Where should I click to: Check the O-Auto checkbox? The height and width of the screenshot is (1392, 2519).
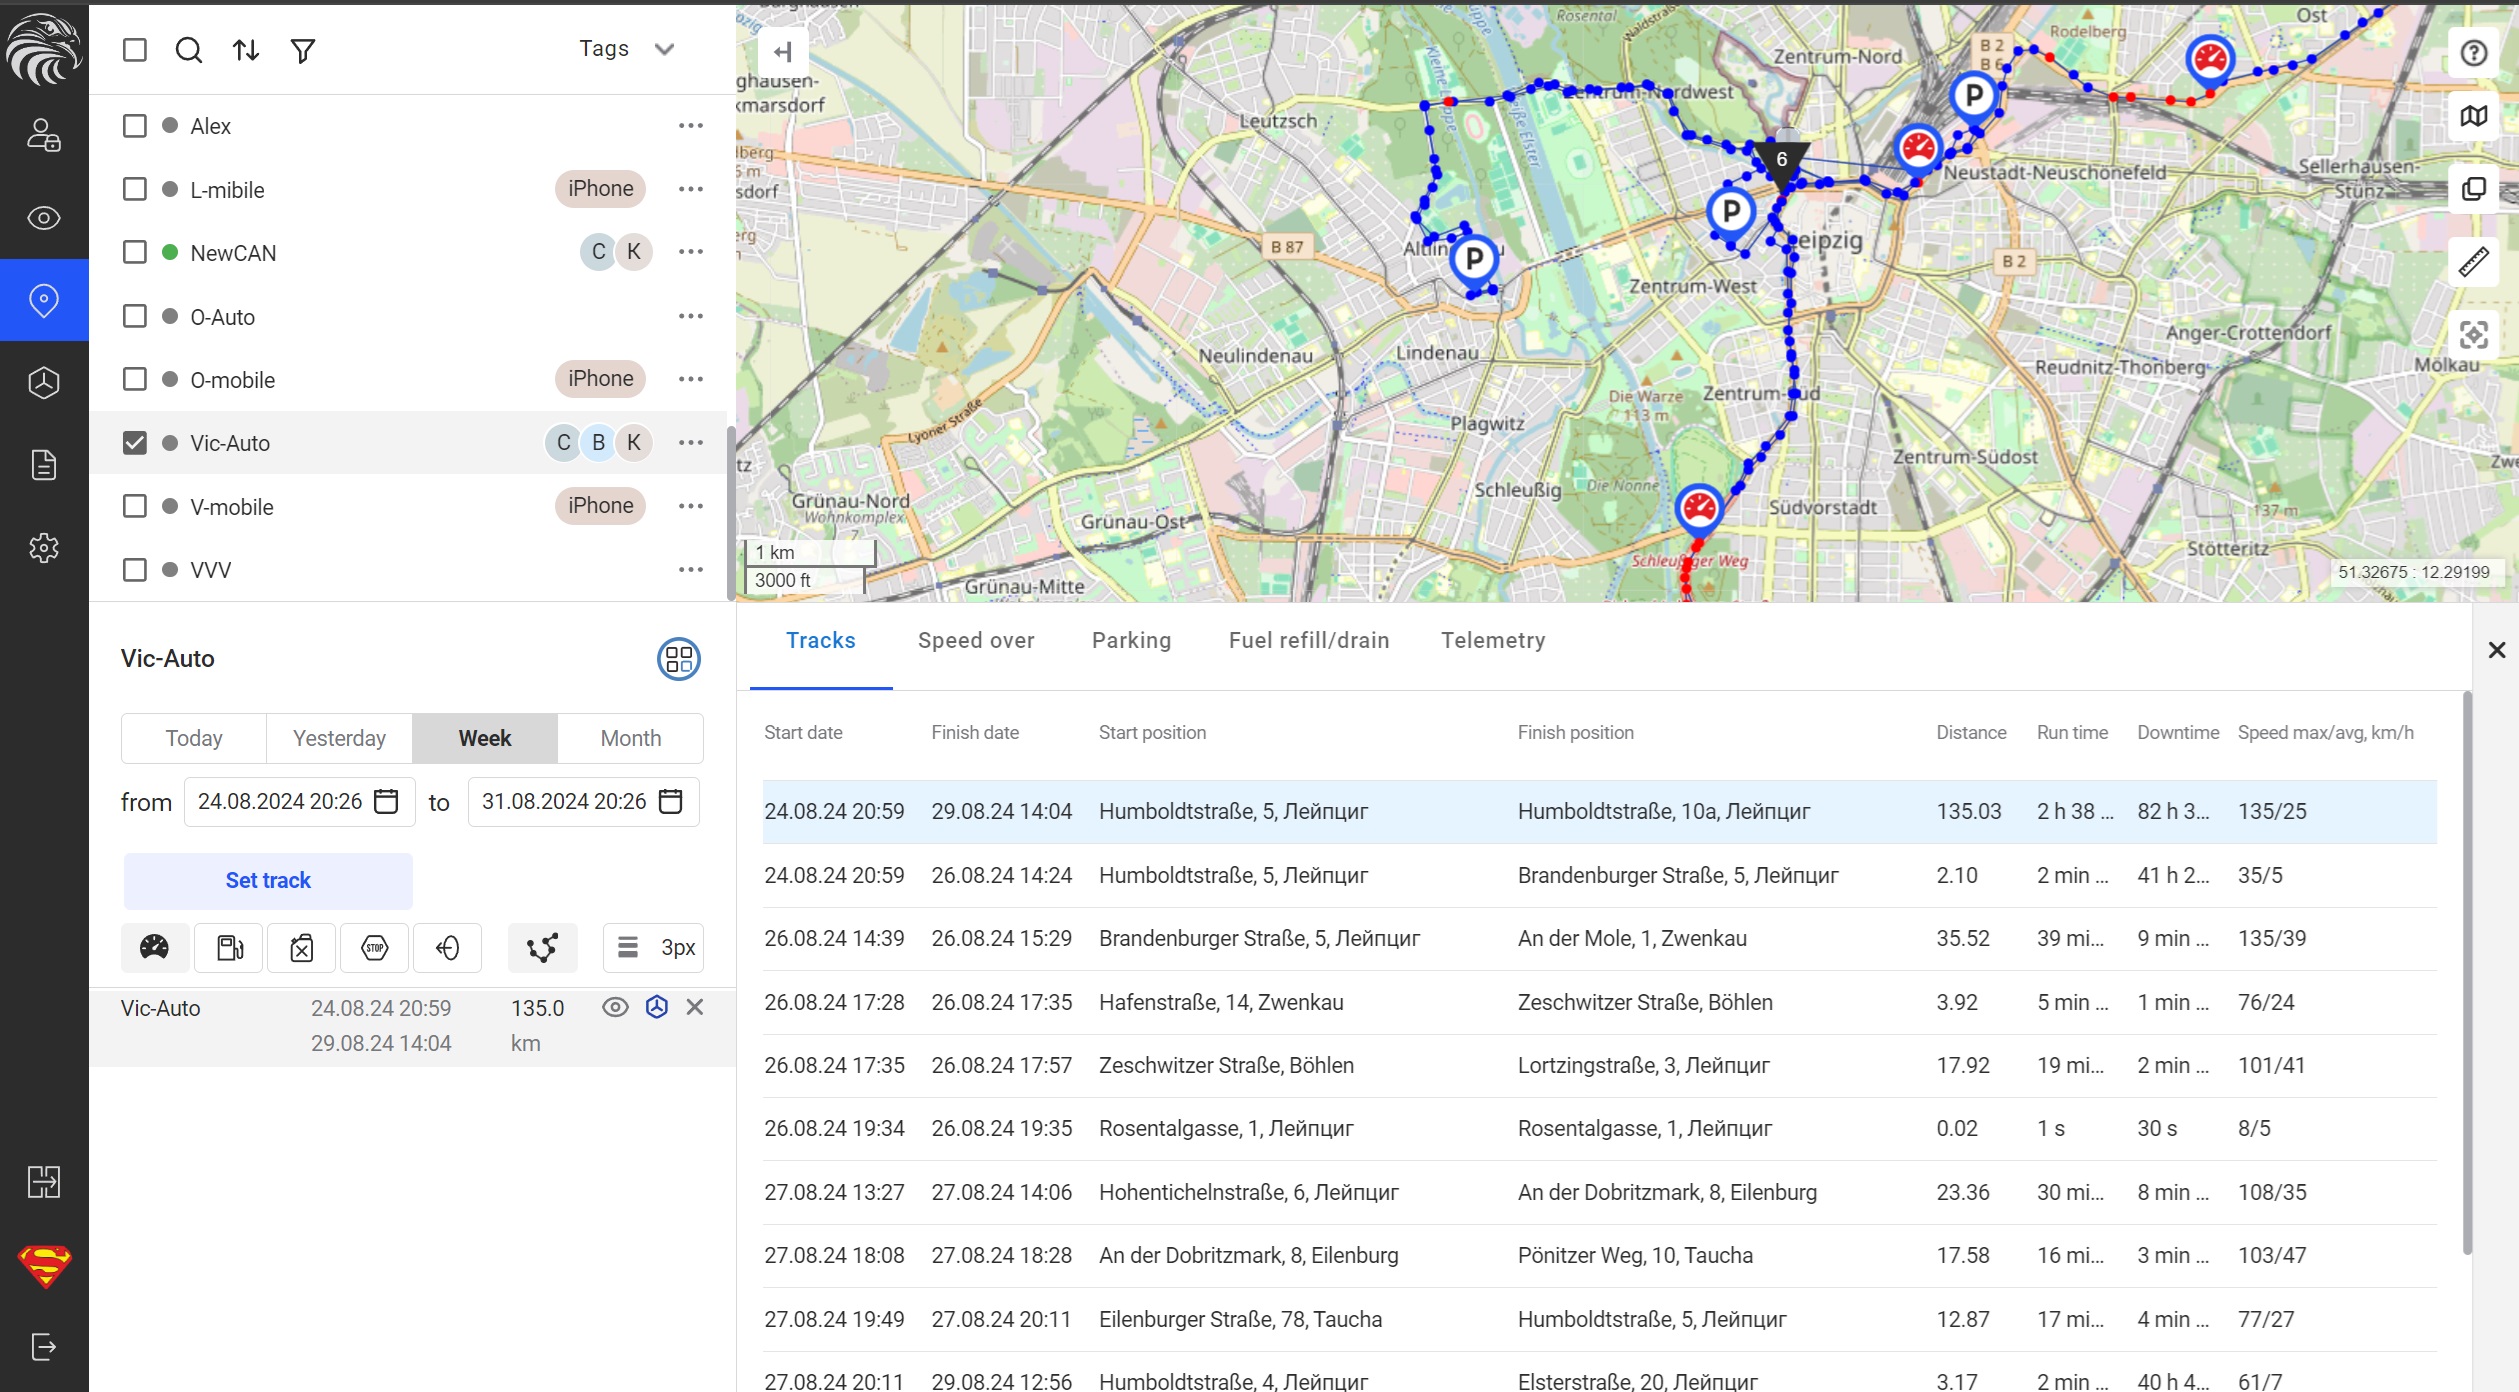(135, 316)
